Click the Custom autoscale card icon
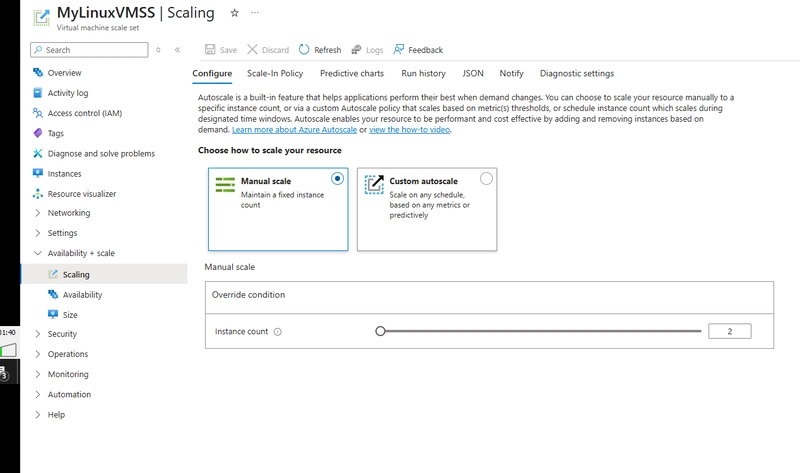 [374, 185]
